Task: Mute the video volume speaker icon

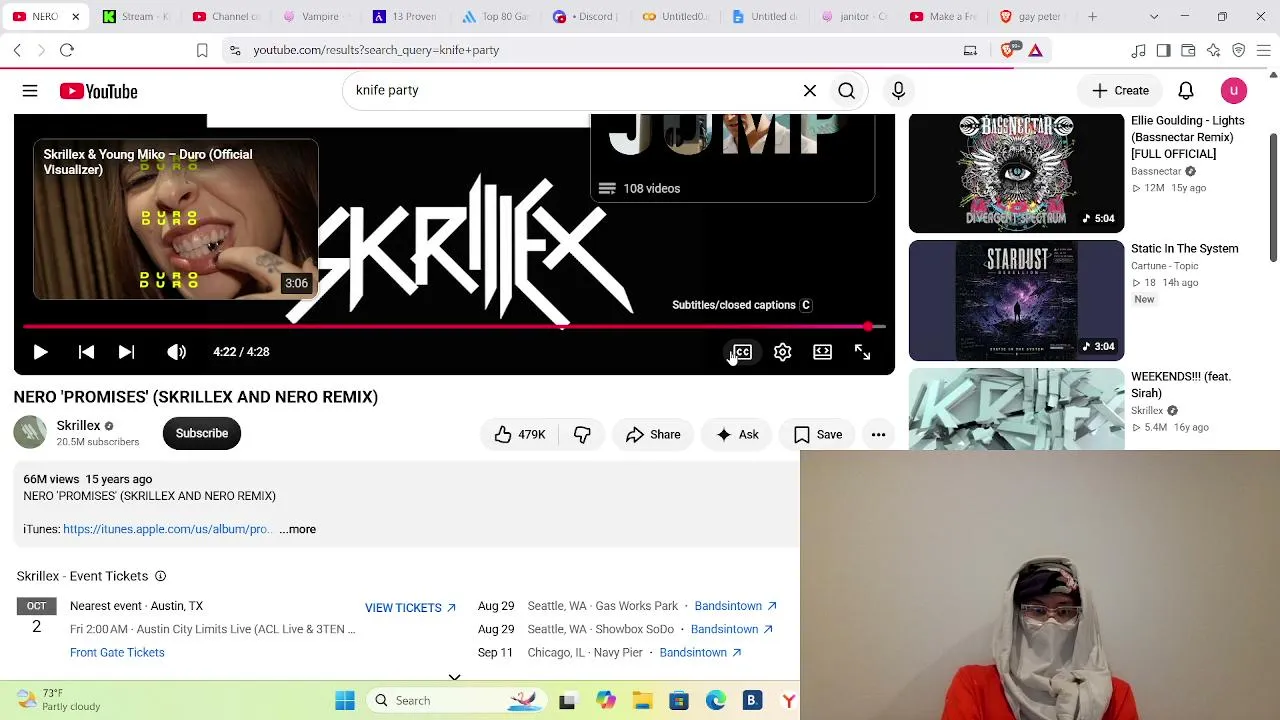Action: [x=176, y=352]
